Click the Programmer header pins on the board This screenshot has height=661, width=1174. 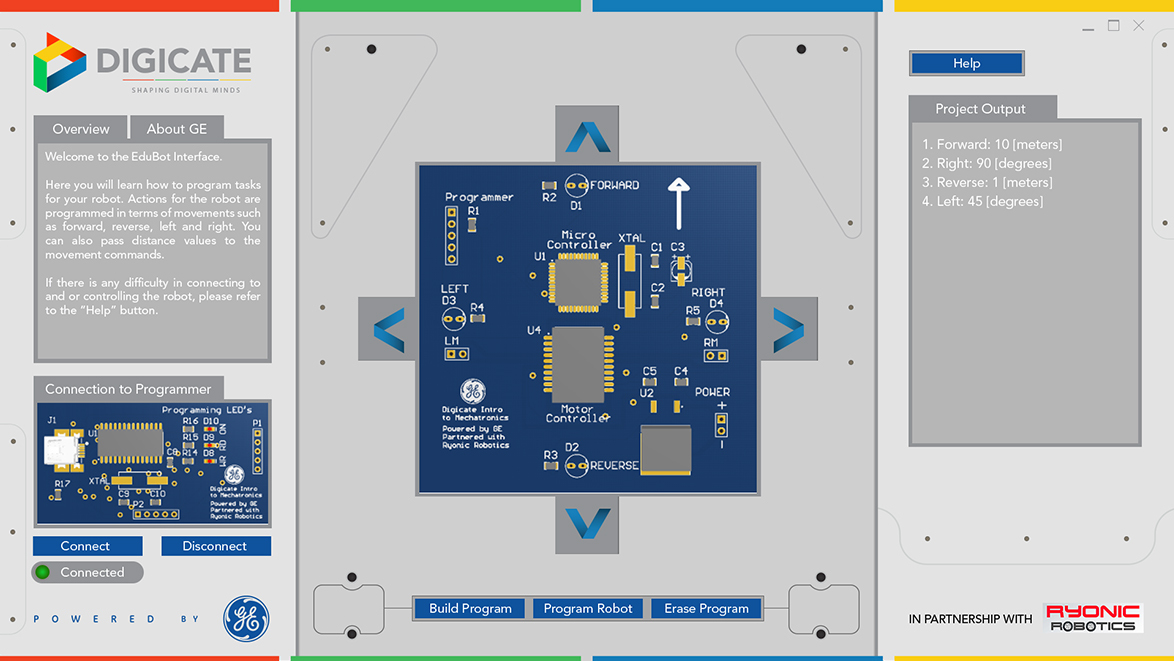tap(451, 236)
